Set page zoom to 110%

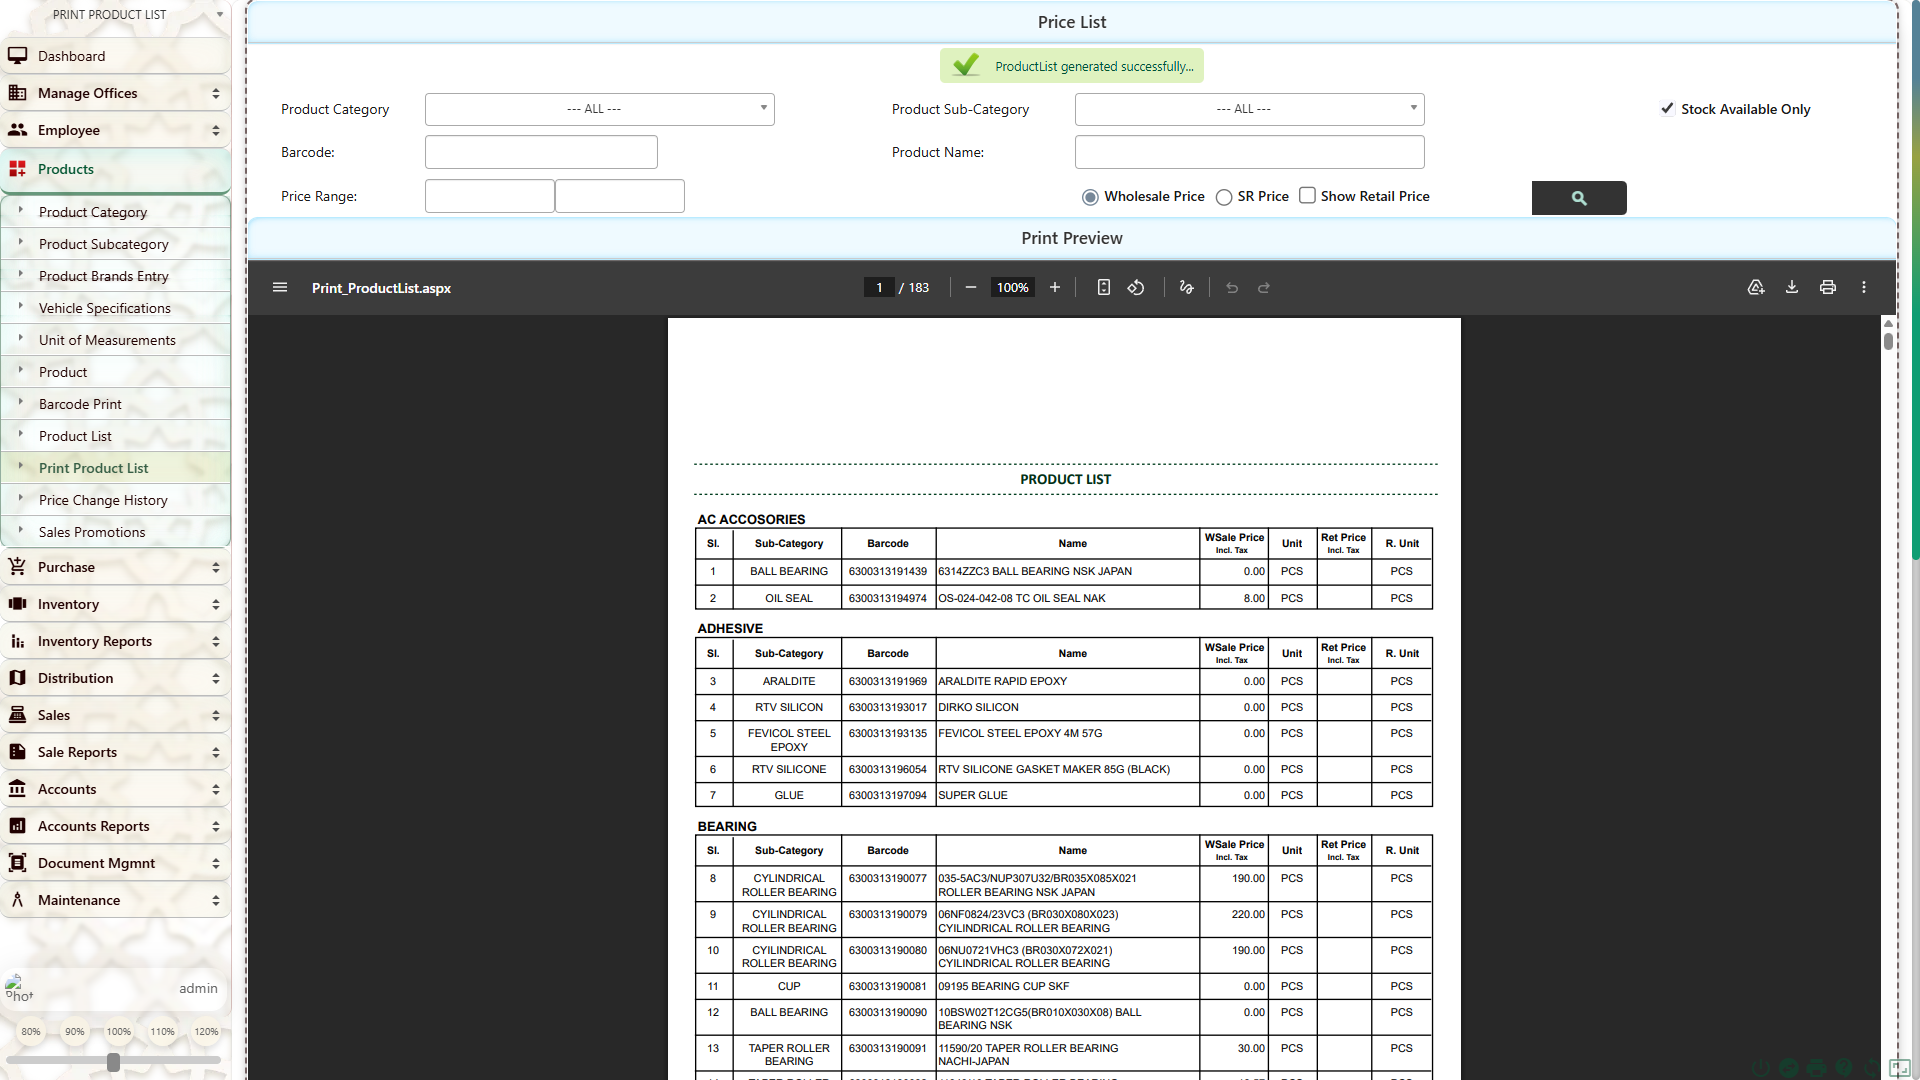162,1031
